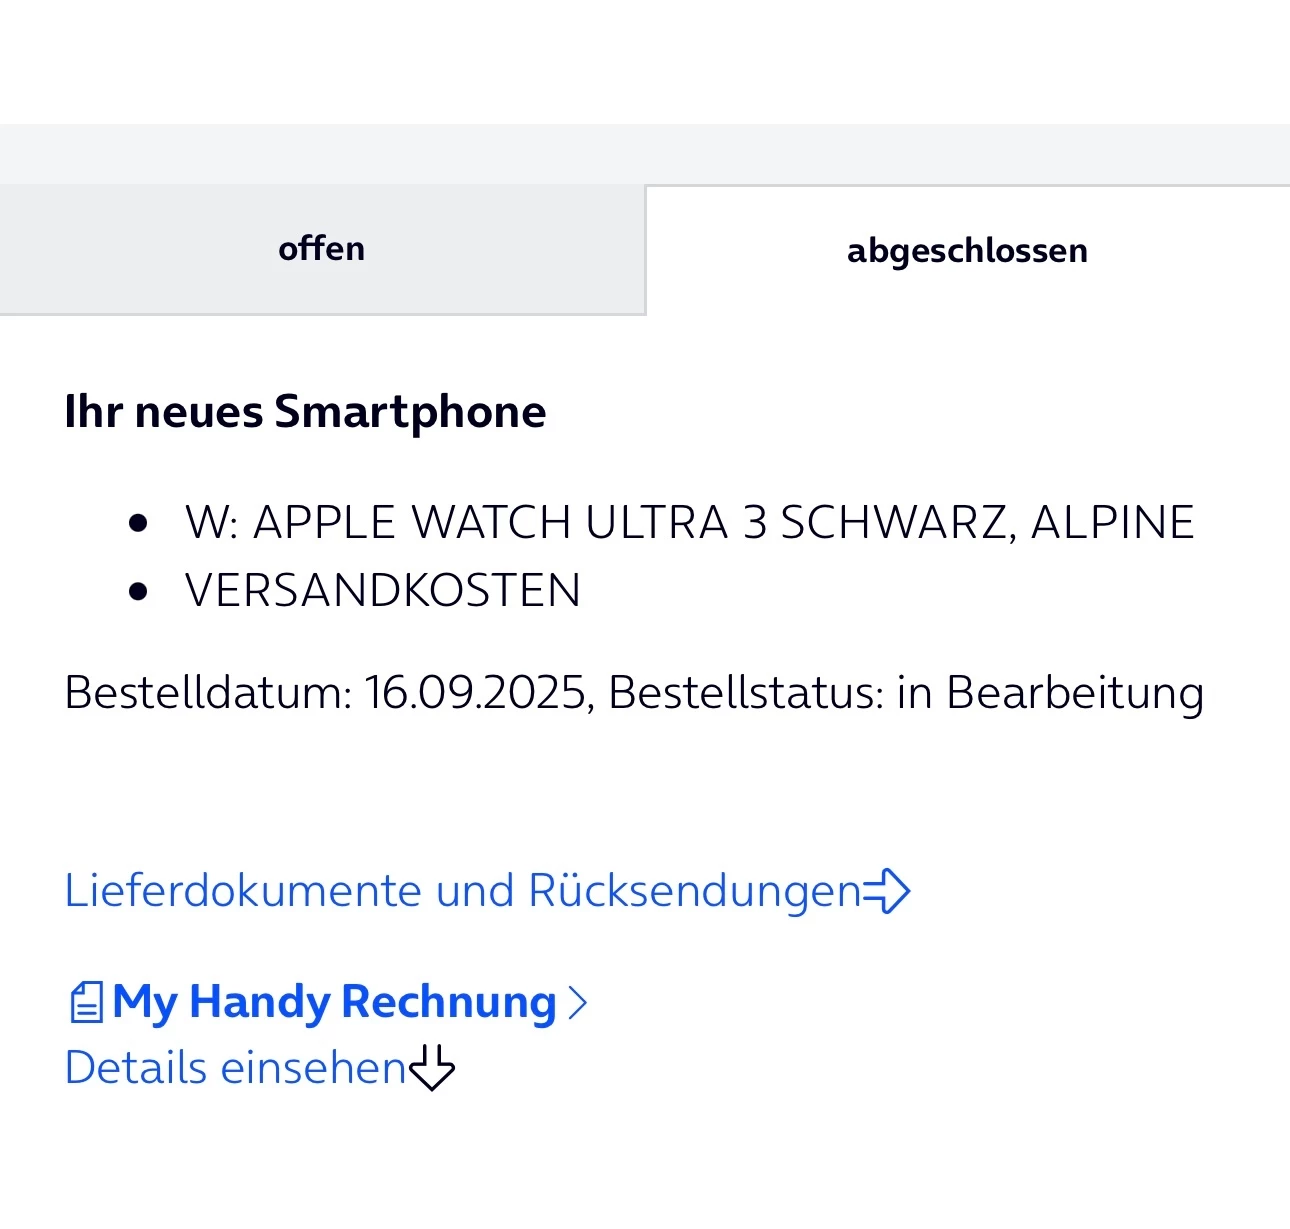Open Lieferdokumente und Rücksendungen link
Viewport: 1290px width, 1229px height.
point(462,891)
